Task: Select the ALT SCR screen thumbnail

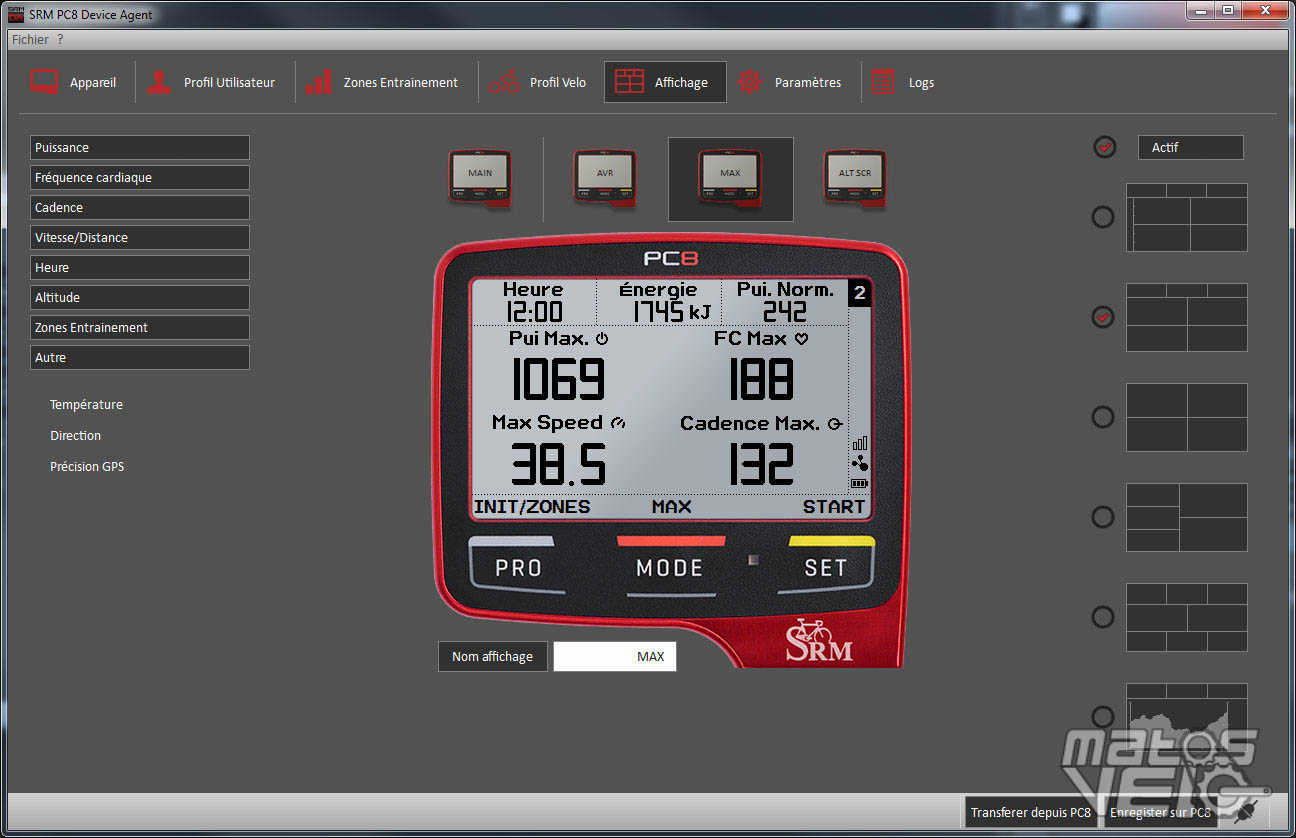Action: (x=855, y=178)
